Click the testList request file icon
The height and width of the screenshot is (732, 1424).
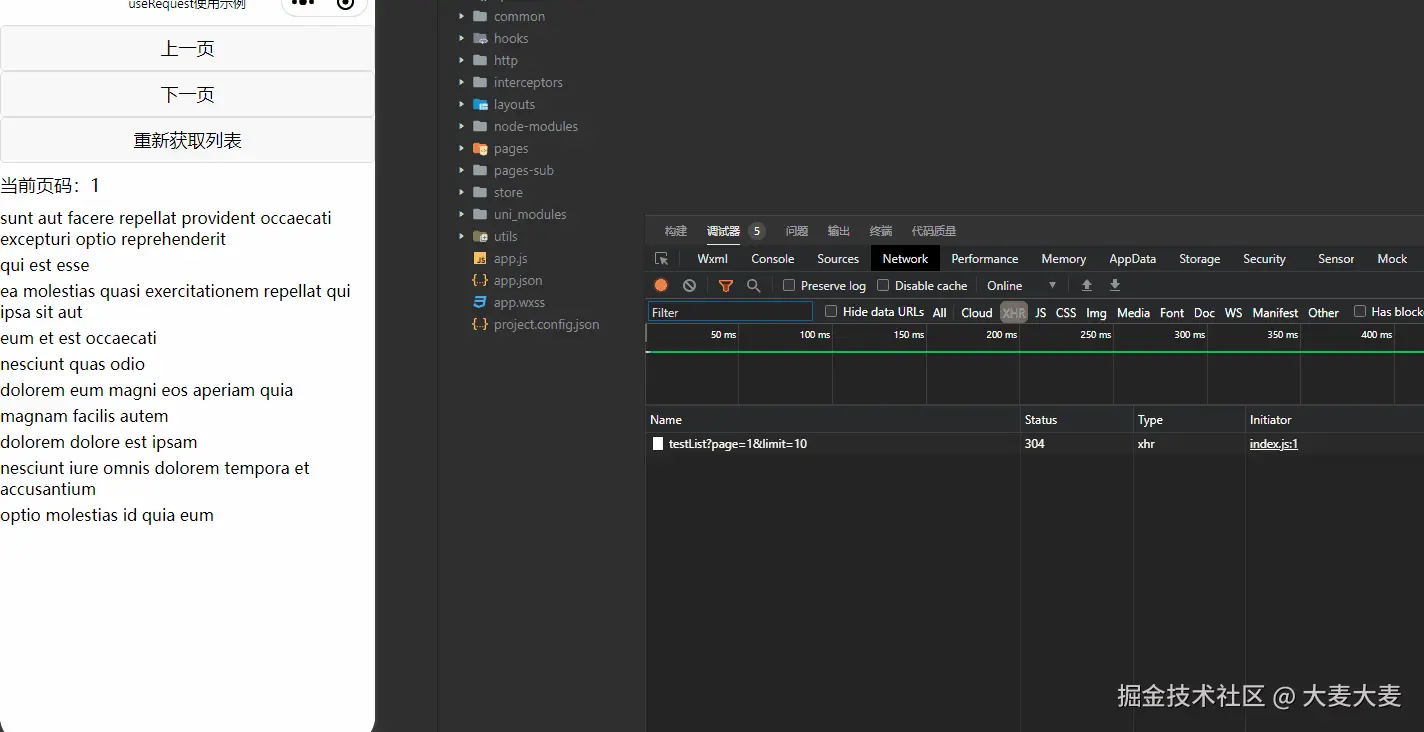pyautogui.click(x=658, y=443)
